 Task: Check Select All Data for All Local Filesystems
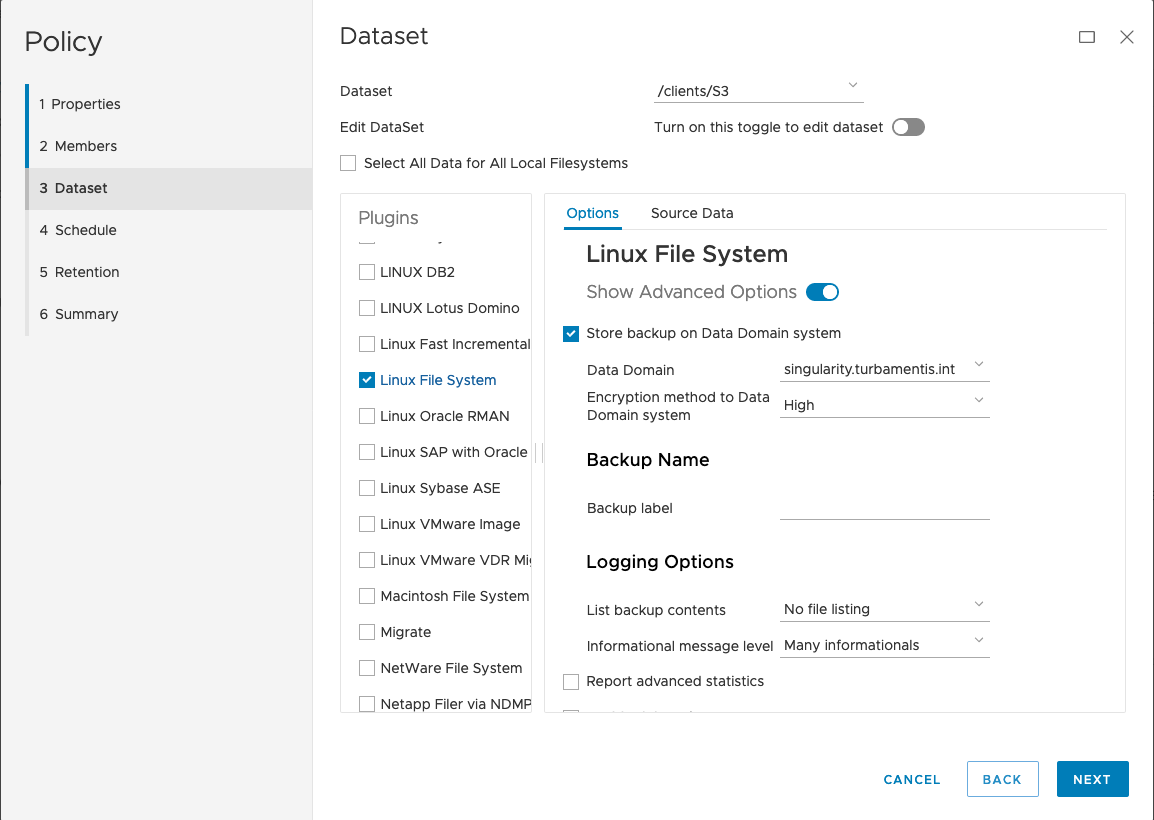[x=347, y=162]
